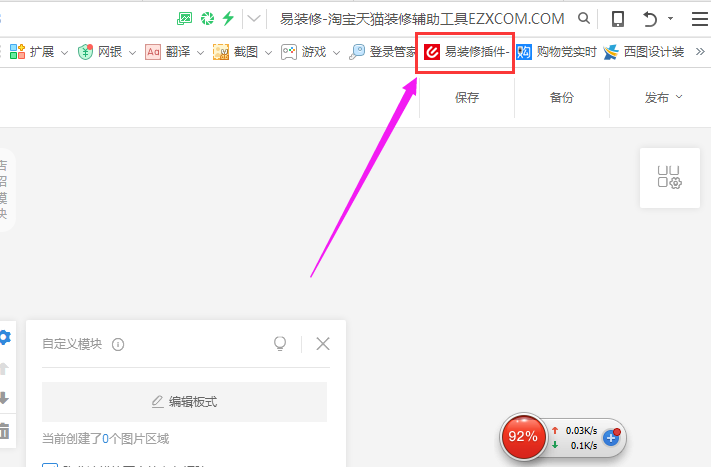Click the 保存 save button
This screenshot has height=467, width=711.
[467, 97]
